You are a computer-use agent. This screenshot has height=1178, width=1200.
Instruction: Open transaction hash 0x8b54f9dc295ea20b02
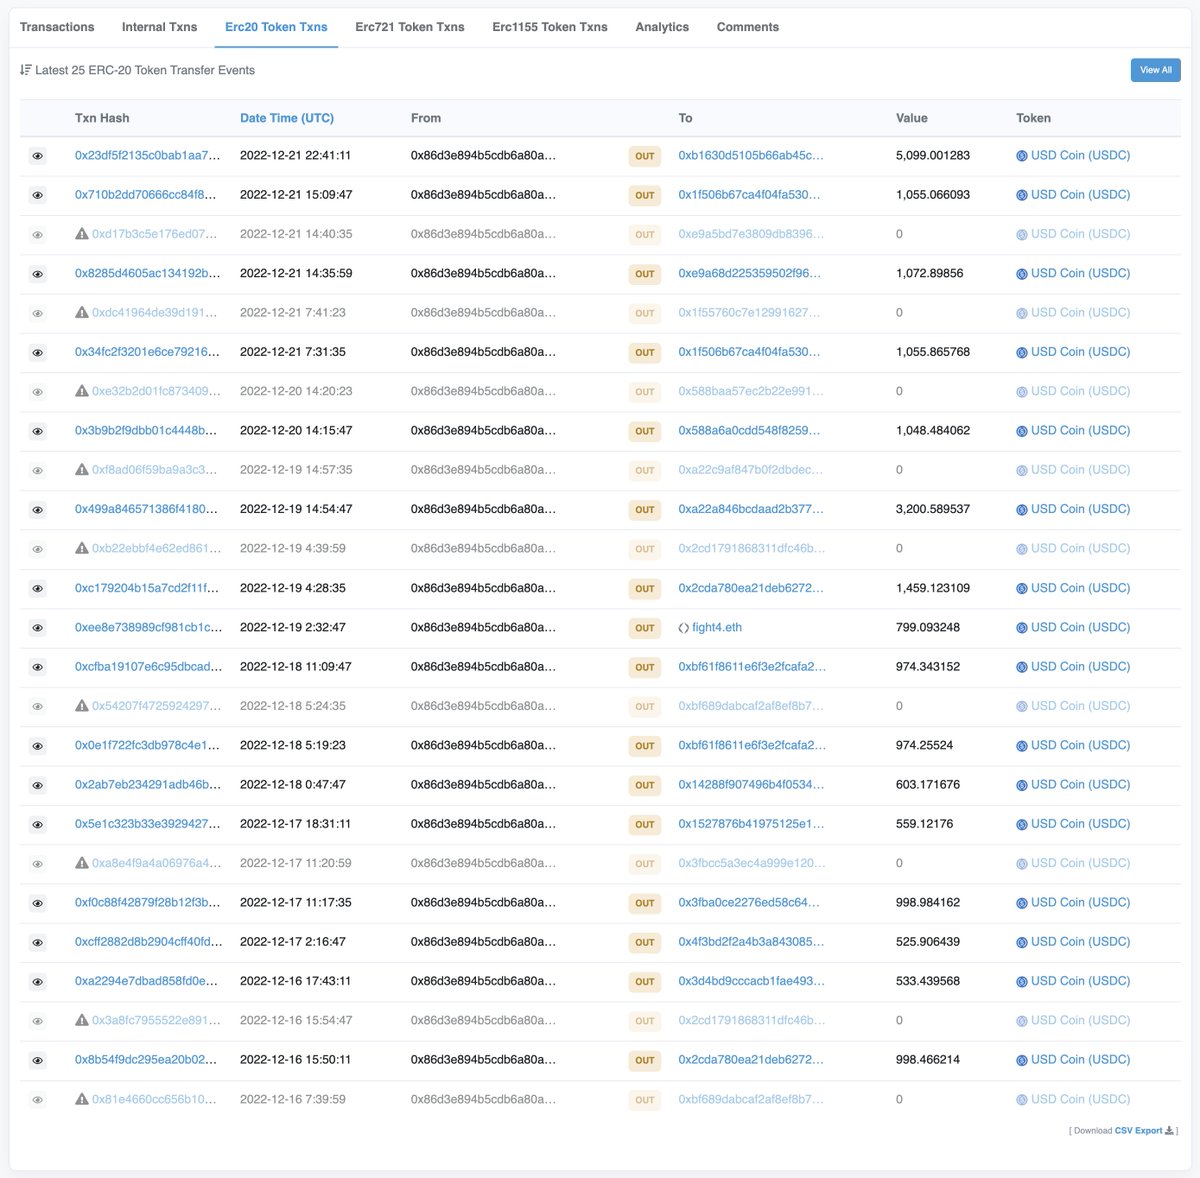coord(148,1060)
